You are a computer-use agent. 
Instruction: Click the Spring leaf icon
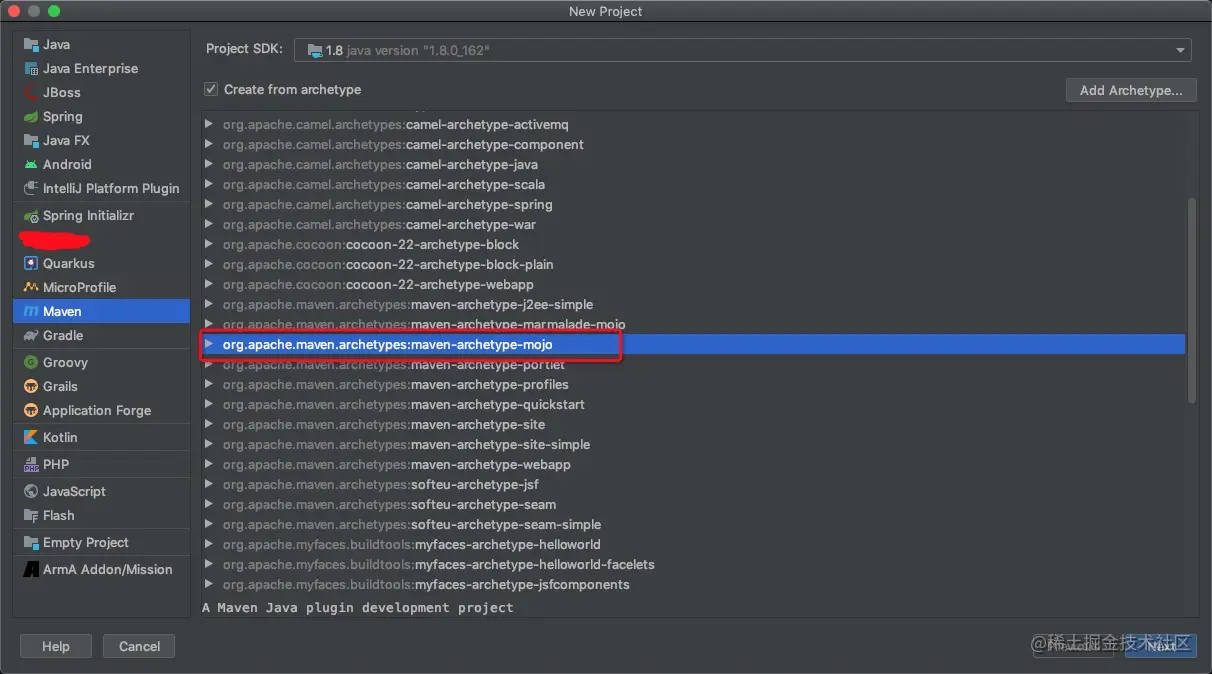click(x=31, y=117)
